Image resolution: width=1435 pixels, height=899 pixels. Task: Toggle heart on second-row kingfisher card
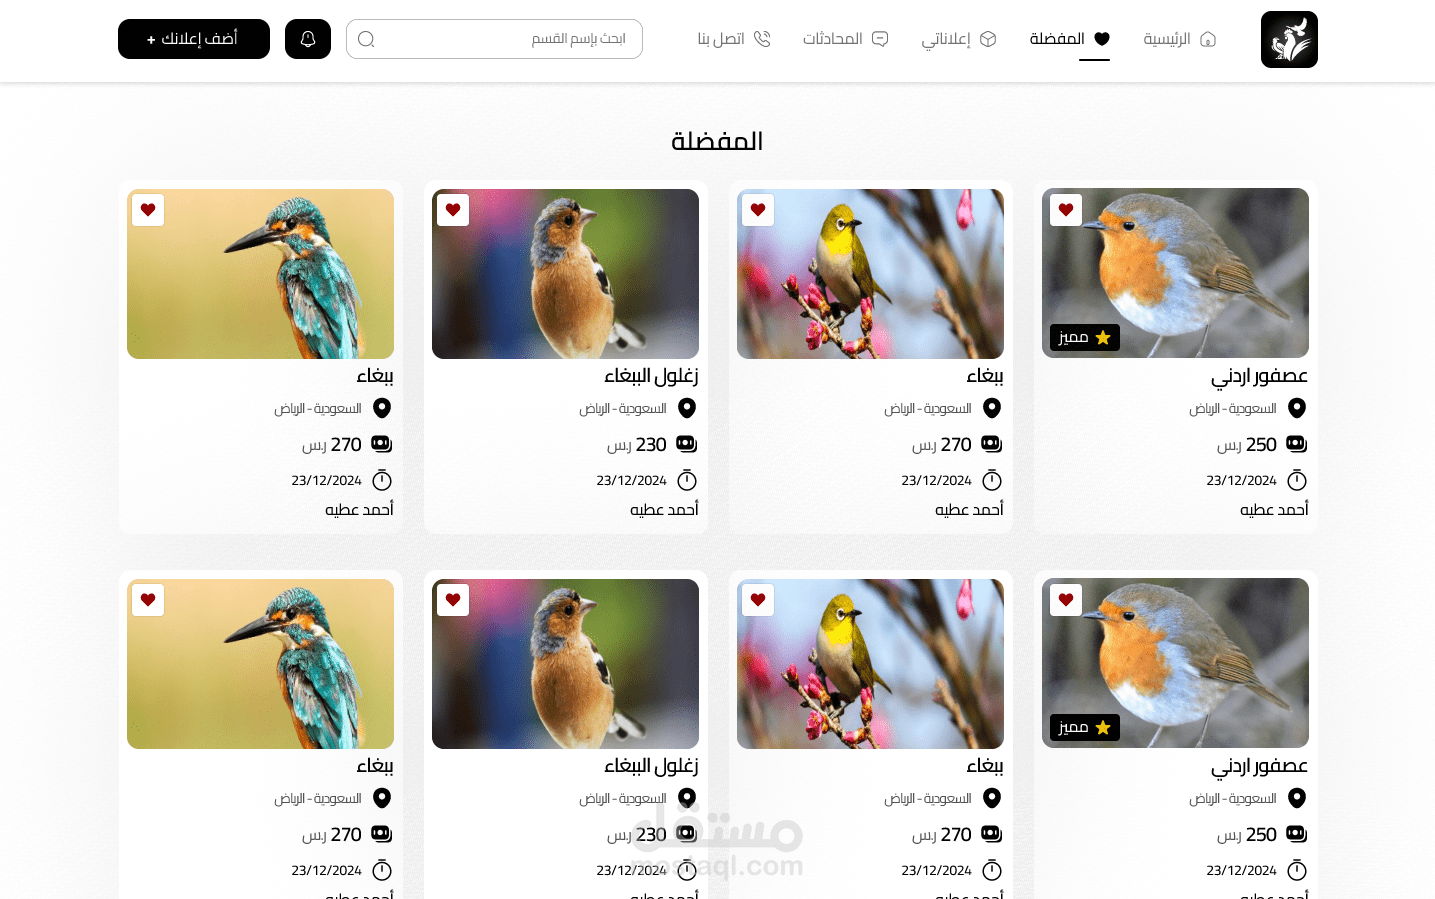click(148, 600)
